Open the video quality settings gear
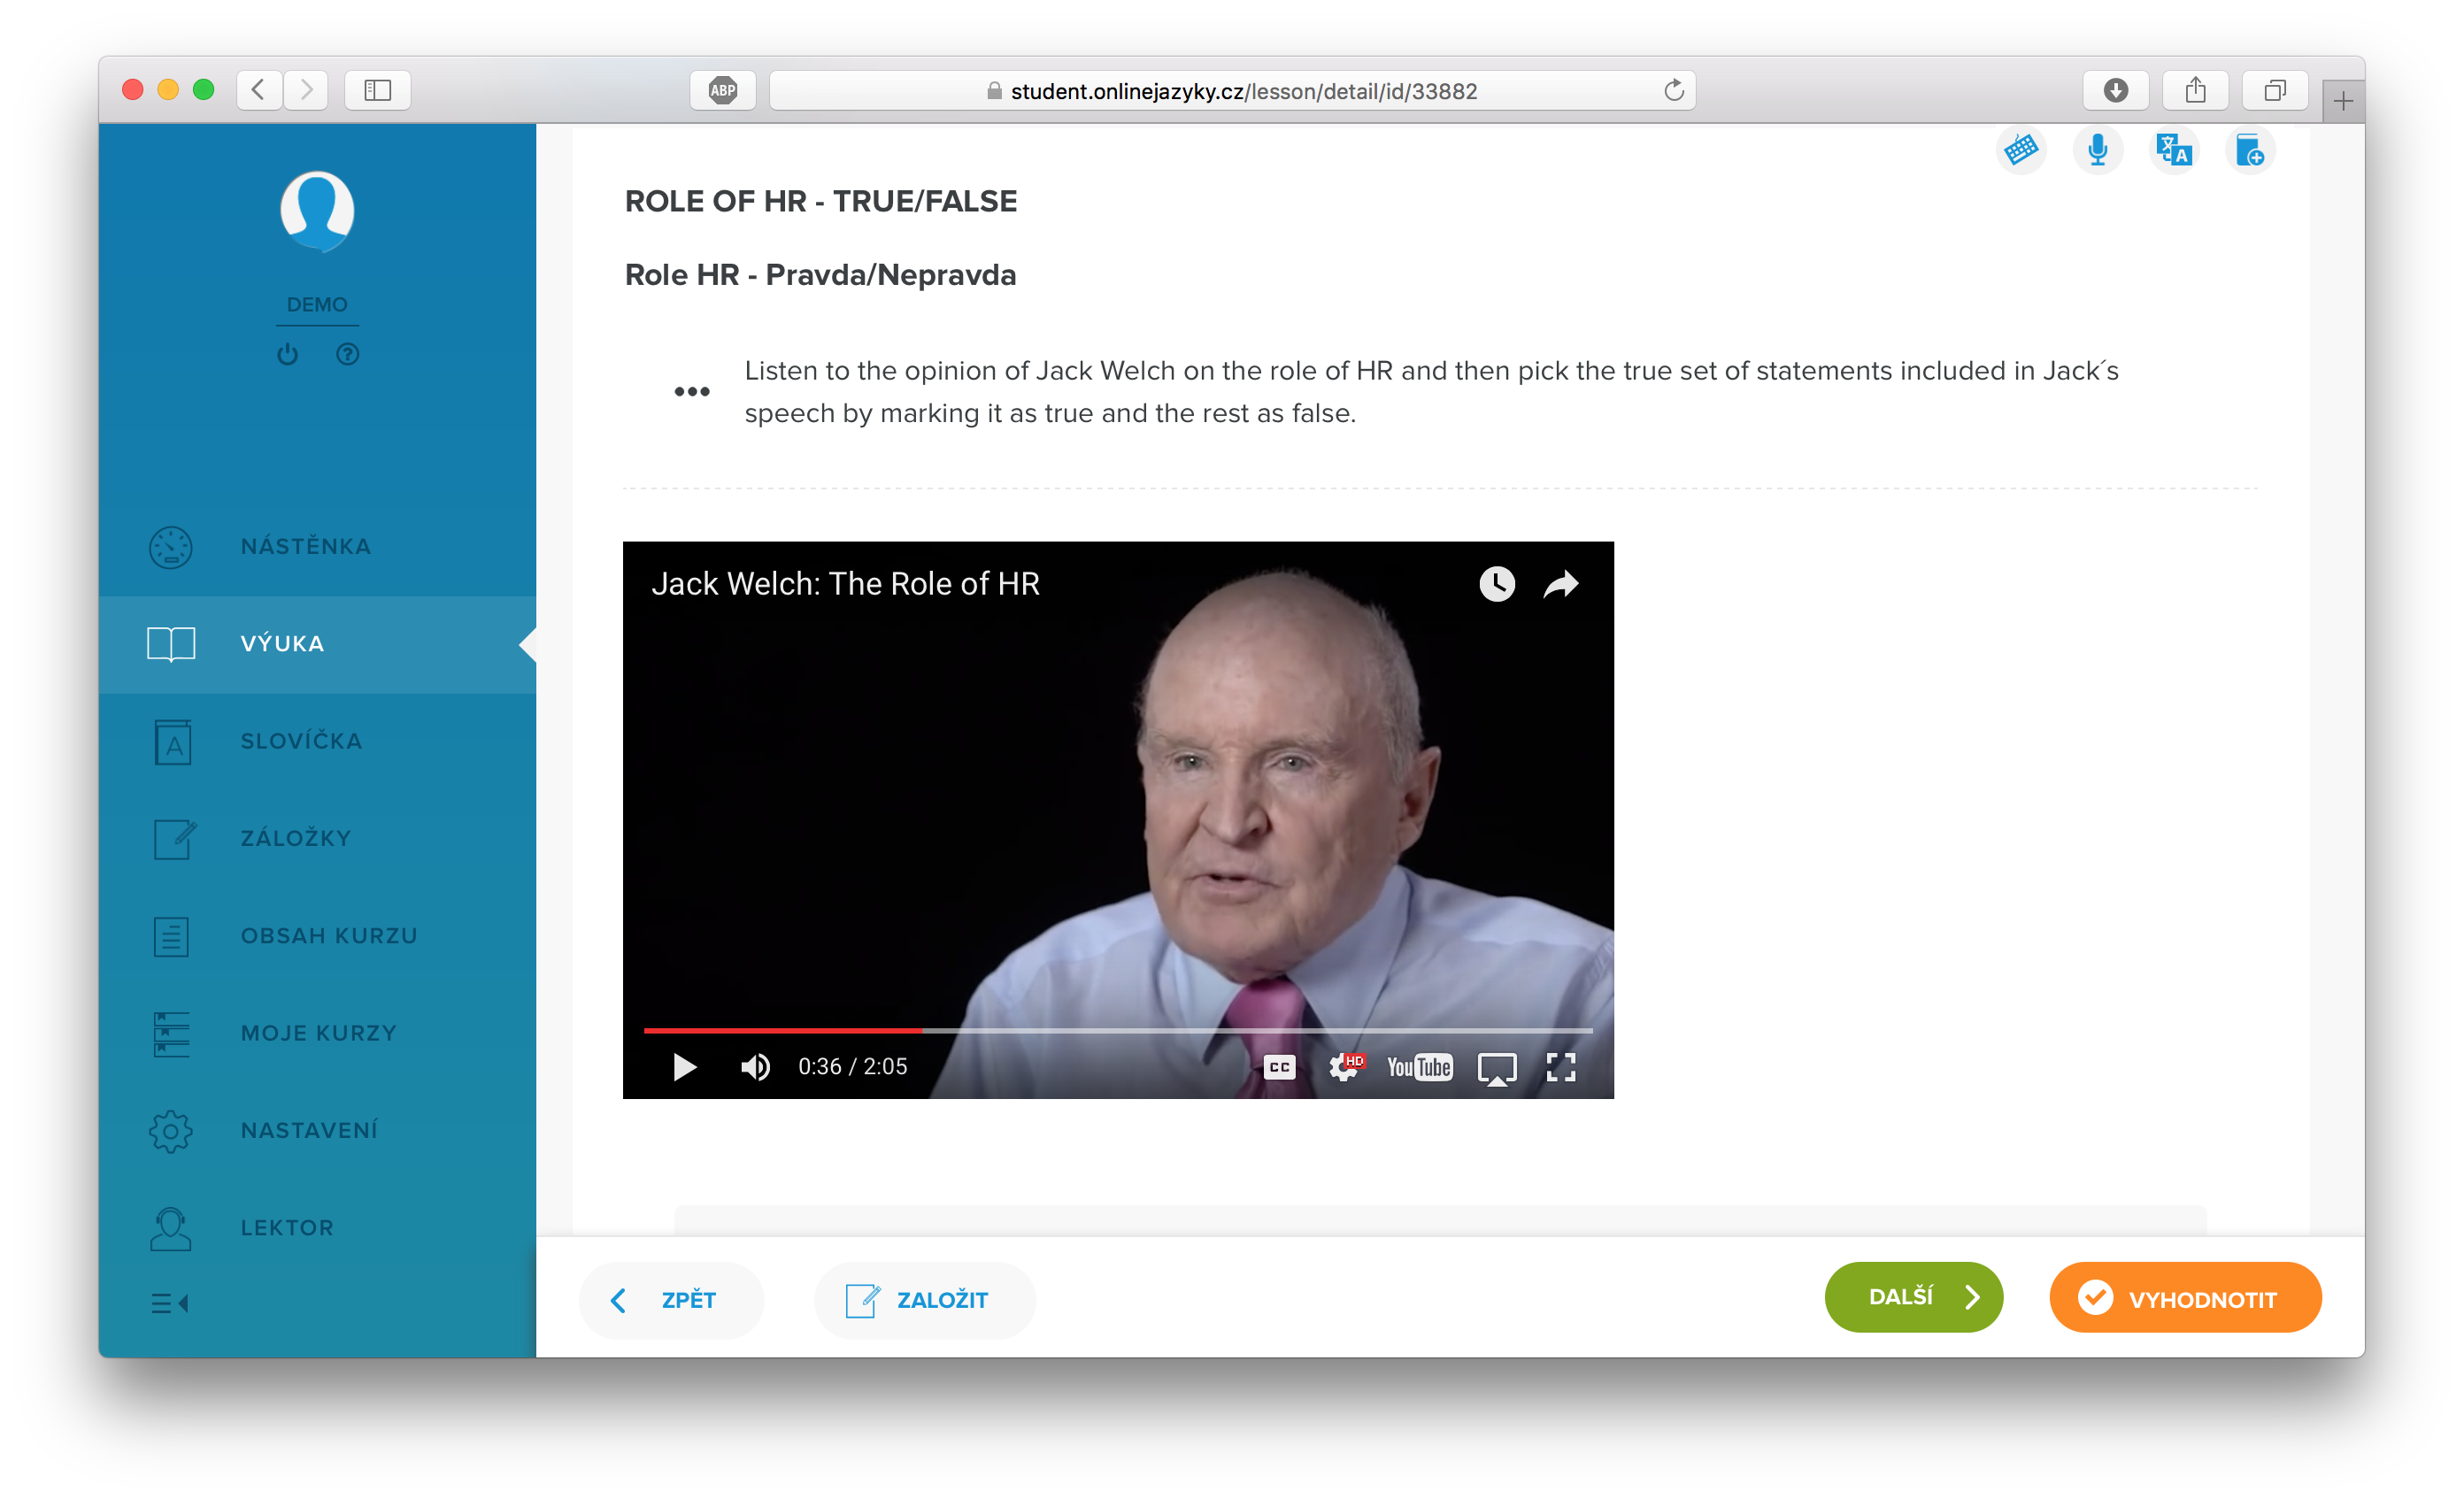Screen dimensions: 2464x1499 coord(1345,1067)
